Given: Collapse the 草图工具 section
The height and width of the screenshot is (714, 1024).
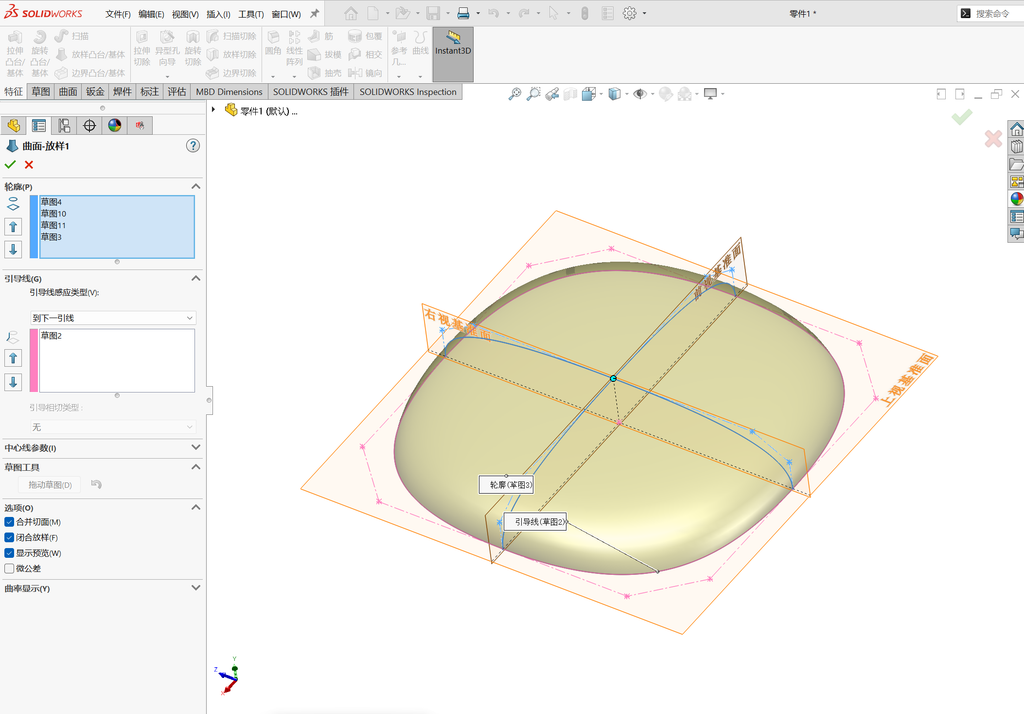Looking at the screenshot, I should (x=195, y=467).
